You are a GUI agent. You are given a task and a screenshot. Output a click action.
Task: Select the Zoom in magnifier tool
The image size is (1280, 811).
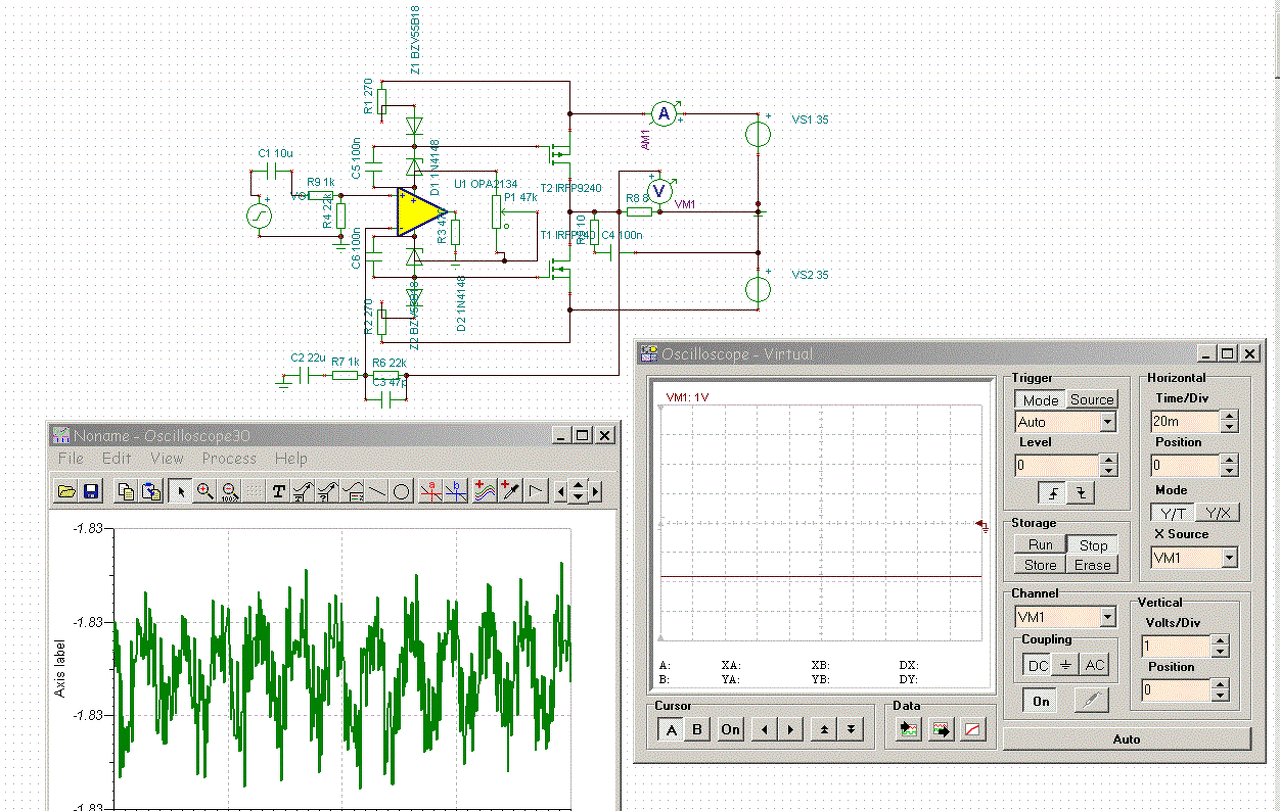pyautogui.click(x=205, y=491)
